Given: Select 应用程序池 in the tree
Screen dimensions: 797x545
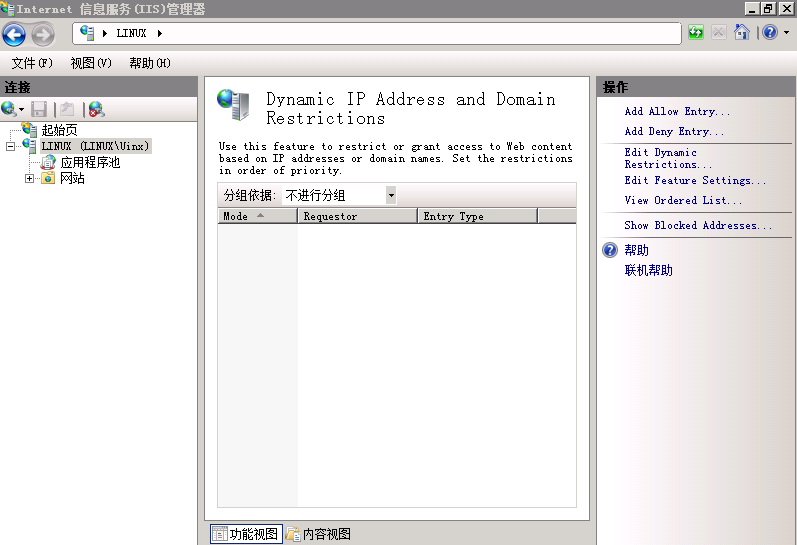Looking at the screenshot, I should pyautogui.click(x=90, y=163).
